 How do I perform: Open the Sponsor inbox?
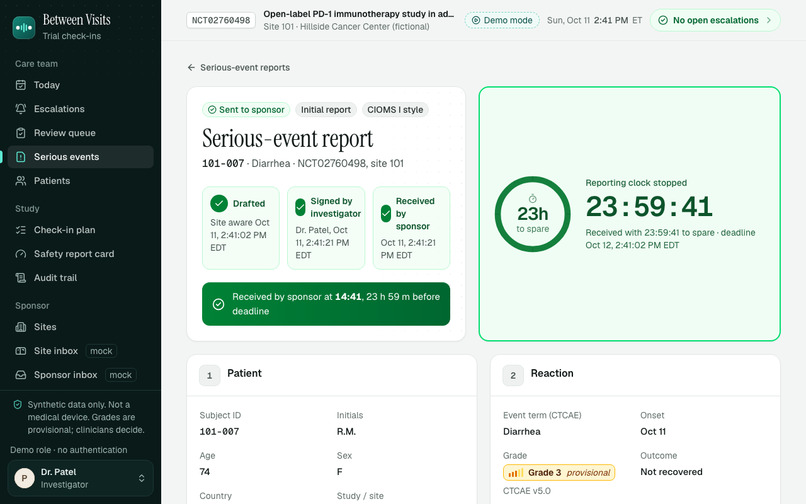click(x=80, y=375)
